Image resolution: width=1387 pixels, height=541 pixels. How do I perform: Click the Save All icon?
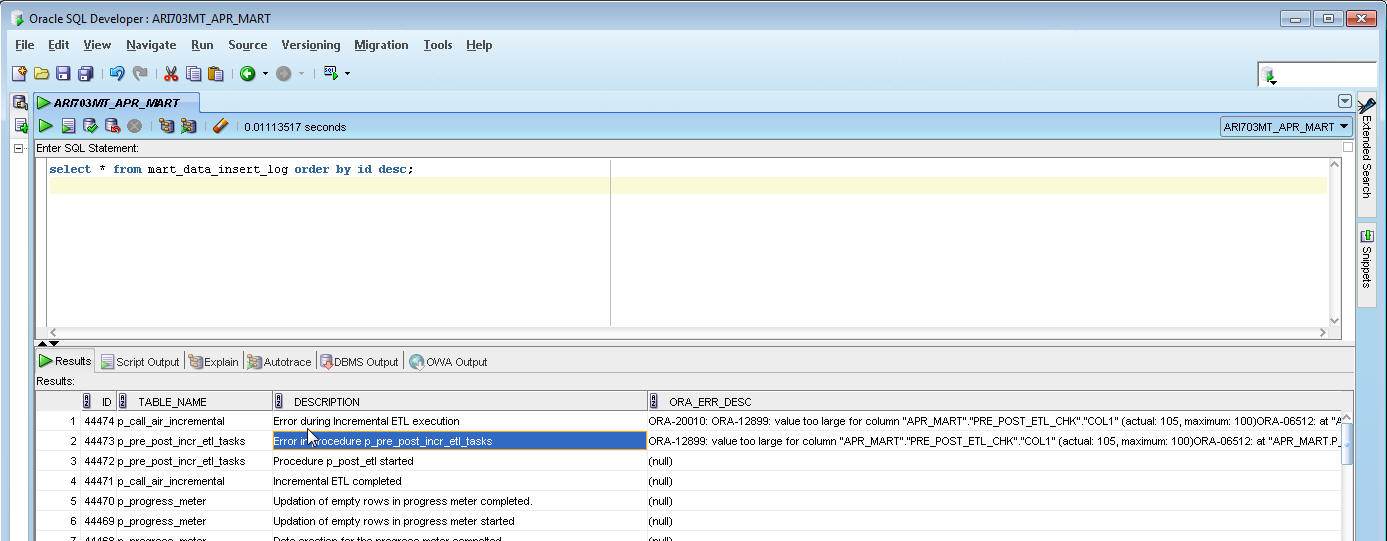click(x=85, y=73)
